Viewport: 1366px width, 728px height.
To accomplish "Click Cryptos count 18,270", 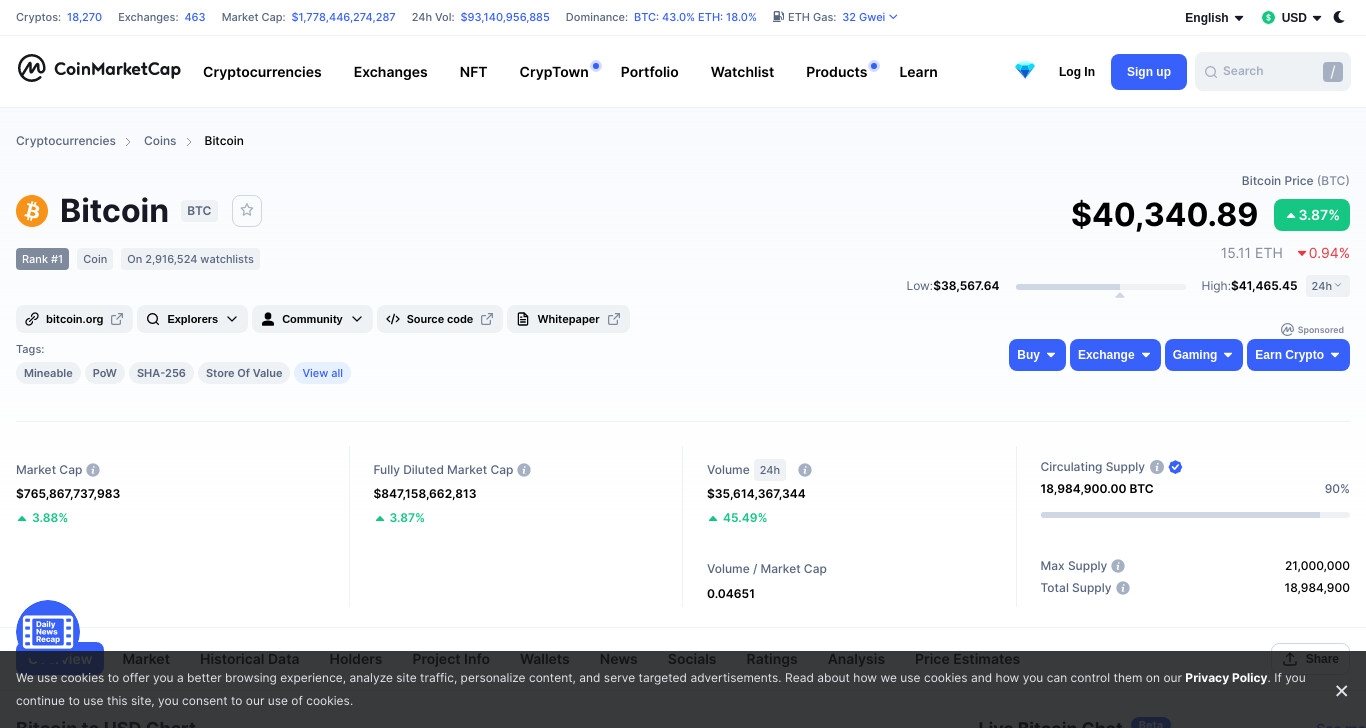I will click(x=84, y=17).
